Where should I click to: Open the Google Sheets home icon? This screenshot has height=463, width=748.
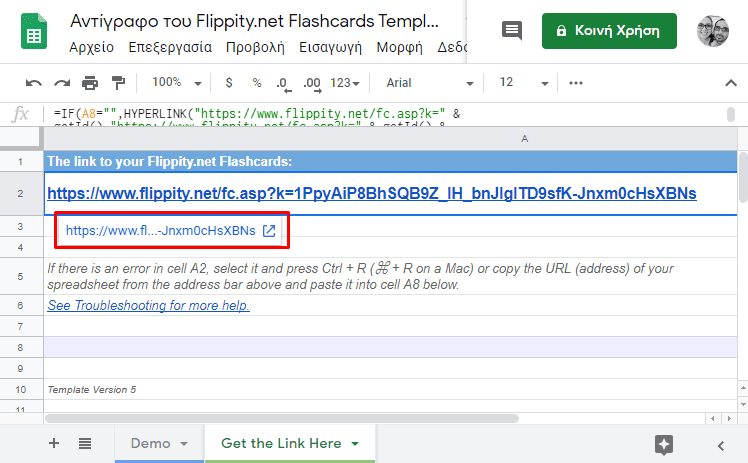click(x=34, y=31)
